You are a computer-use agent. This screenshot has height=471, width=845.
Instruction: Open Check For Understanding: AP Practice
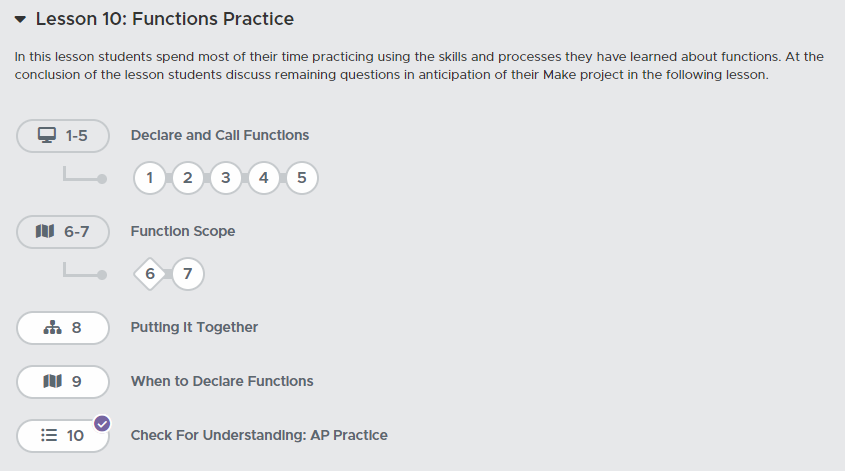[258, 436]
